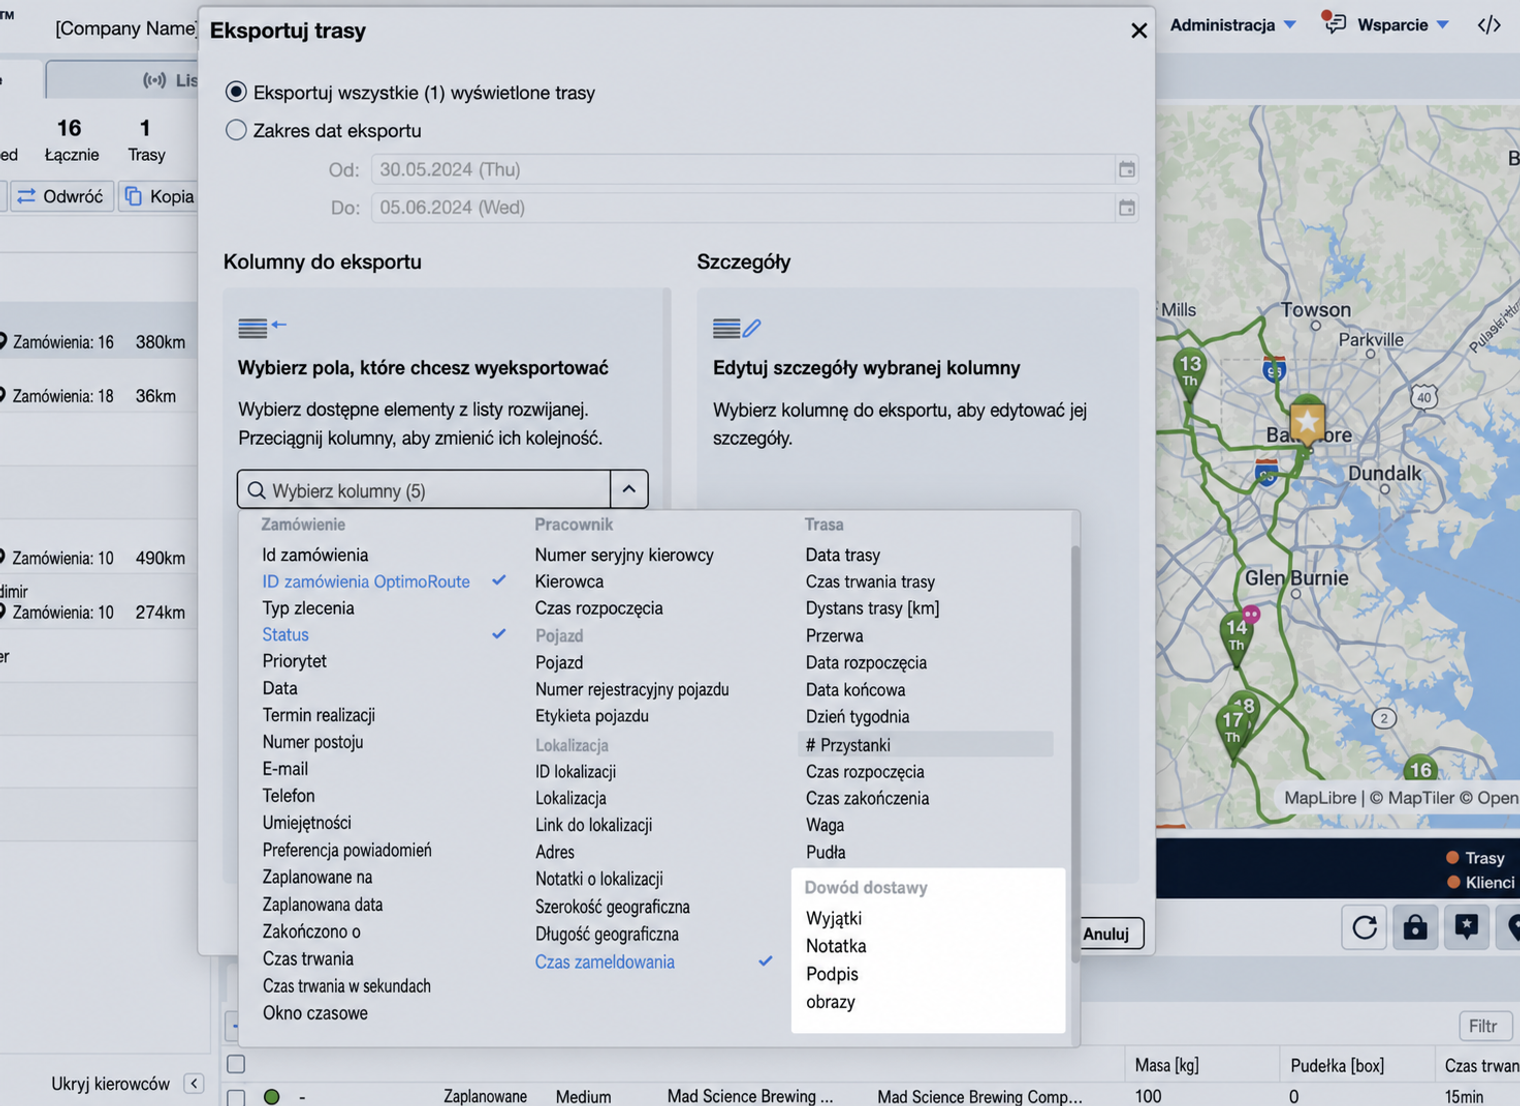Screen dimensions: 1520x1106
Task: Collapse the Wybierz kolumny dropdown chevron
Action: click(629, 489)
